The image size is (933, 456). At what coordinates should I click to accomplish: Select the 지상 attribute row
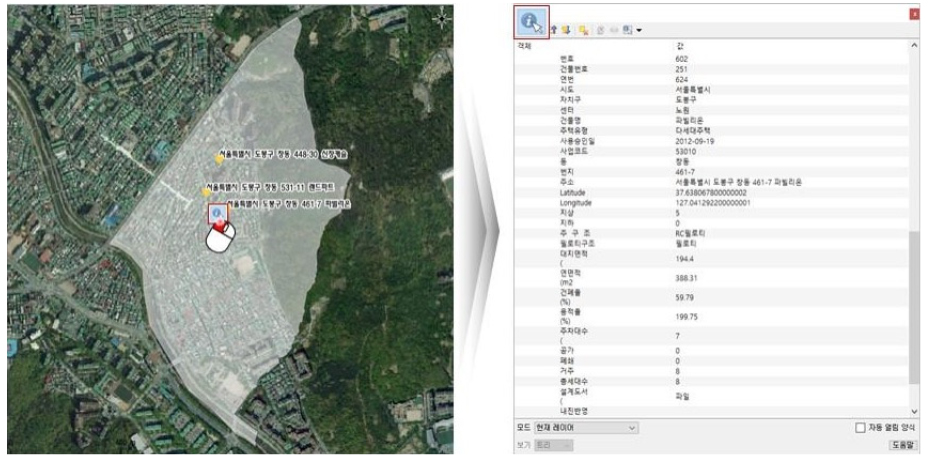[x=711, y=213]
